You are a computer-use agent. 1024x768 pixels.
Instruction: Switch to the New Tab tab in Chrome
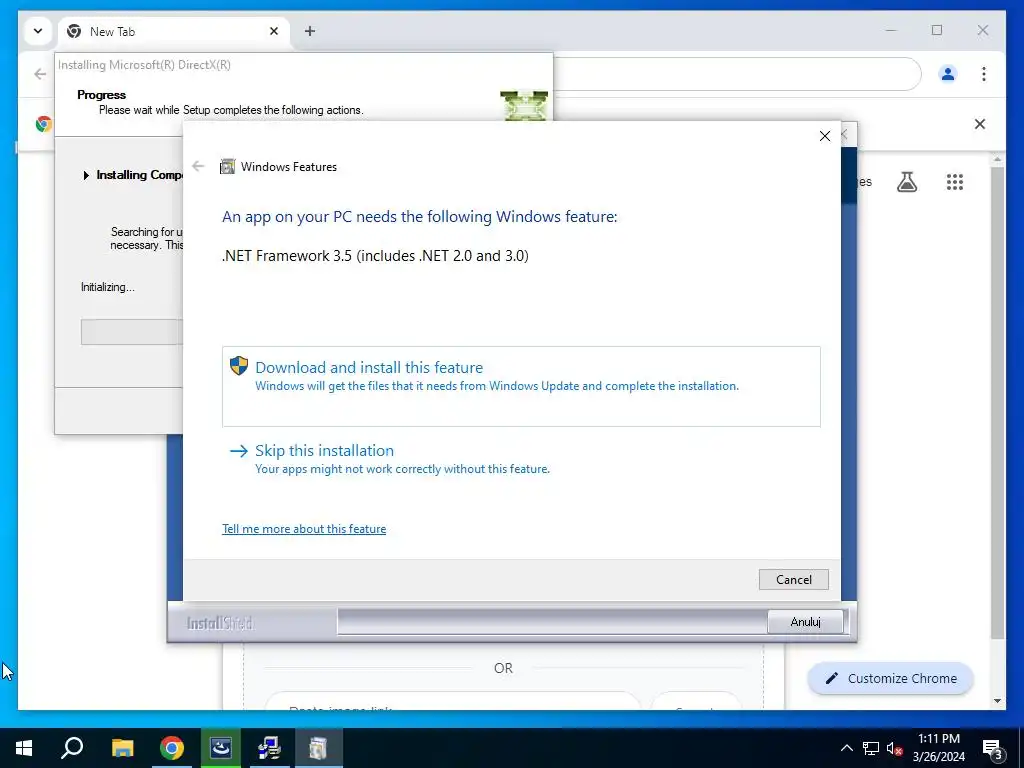point(173,31)
